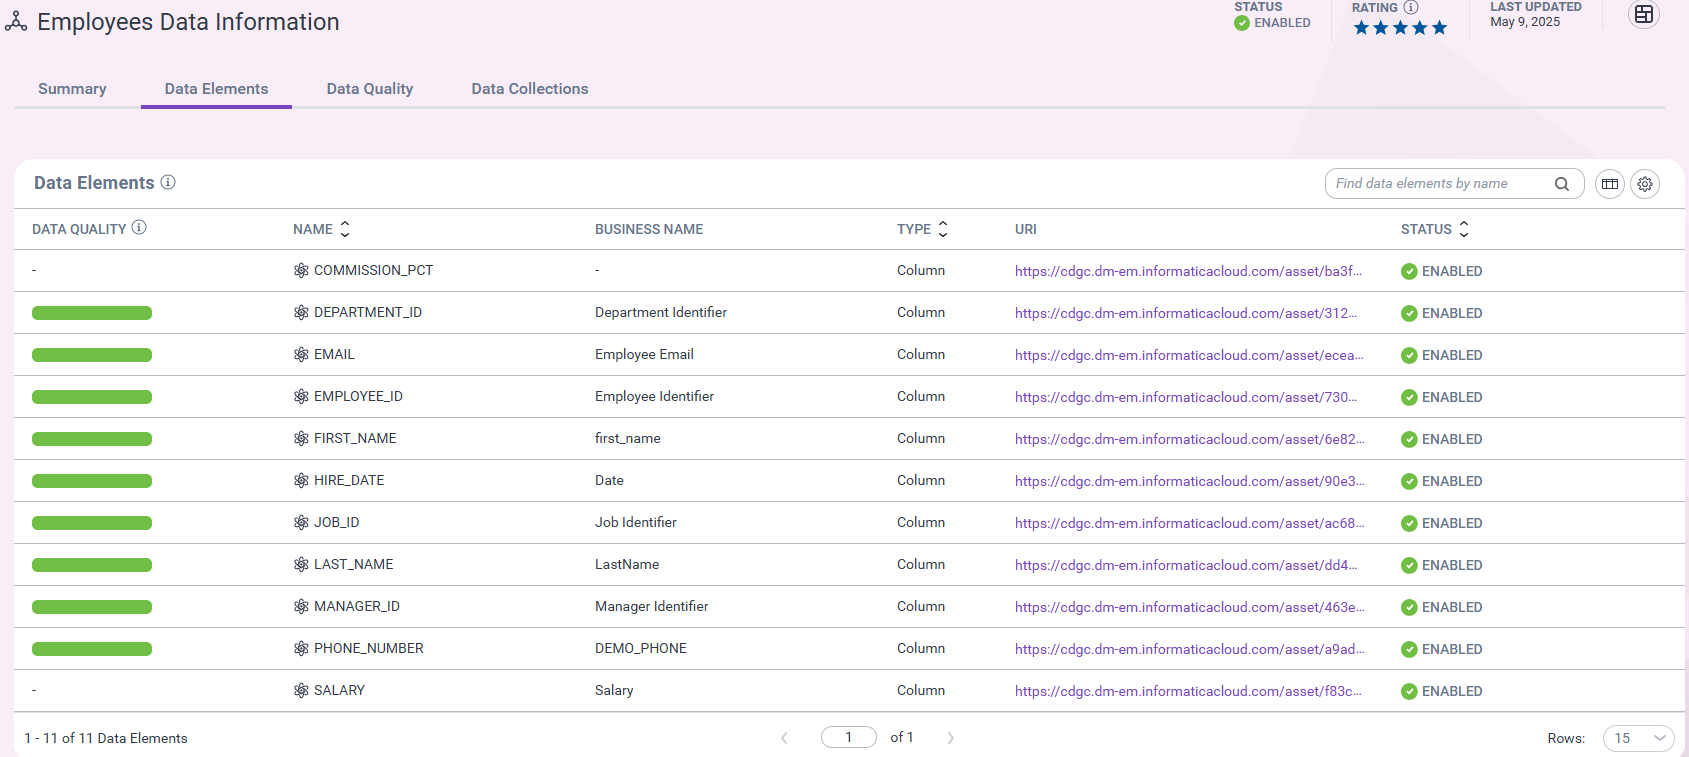Open the EMAIL asset URI link
The image size is (1689, 757).
pos(1189,355)
